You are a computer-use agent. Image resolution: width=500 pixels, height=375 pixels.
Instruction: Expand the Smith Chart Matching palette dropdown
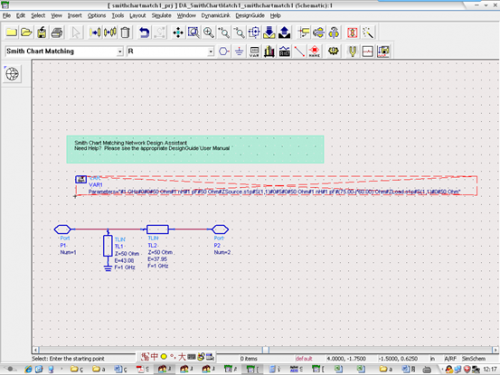coord(120,51)
